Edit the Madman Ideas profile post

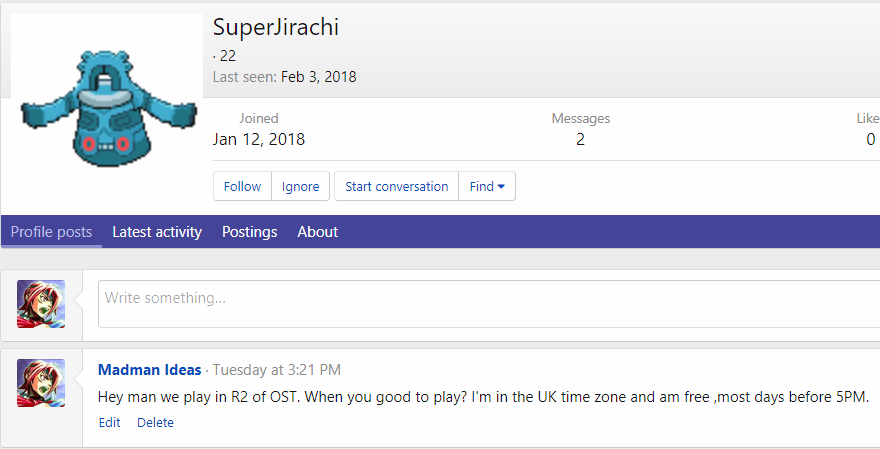point(109,423)
